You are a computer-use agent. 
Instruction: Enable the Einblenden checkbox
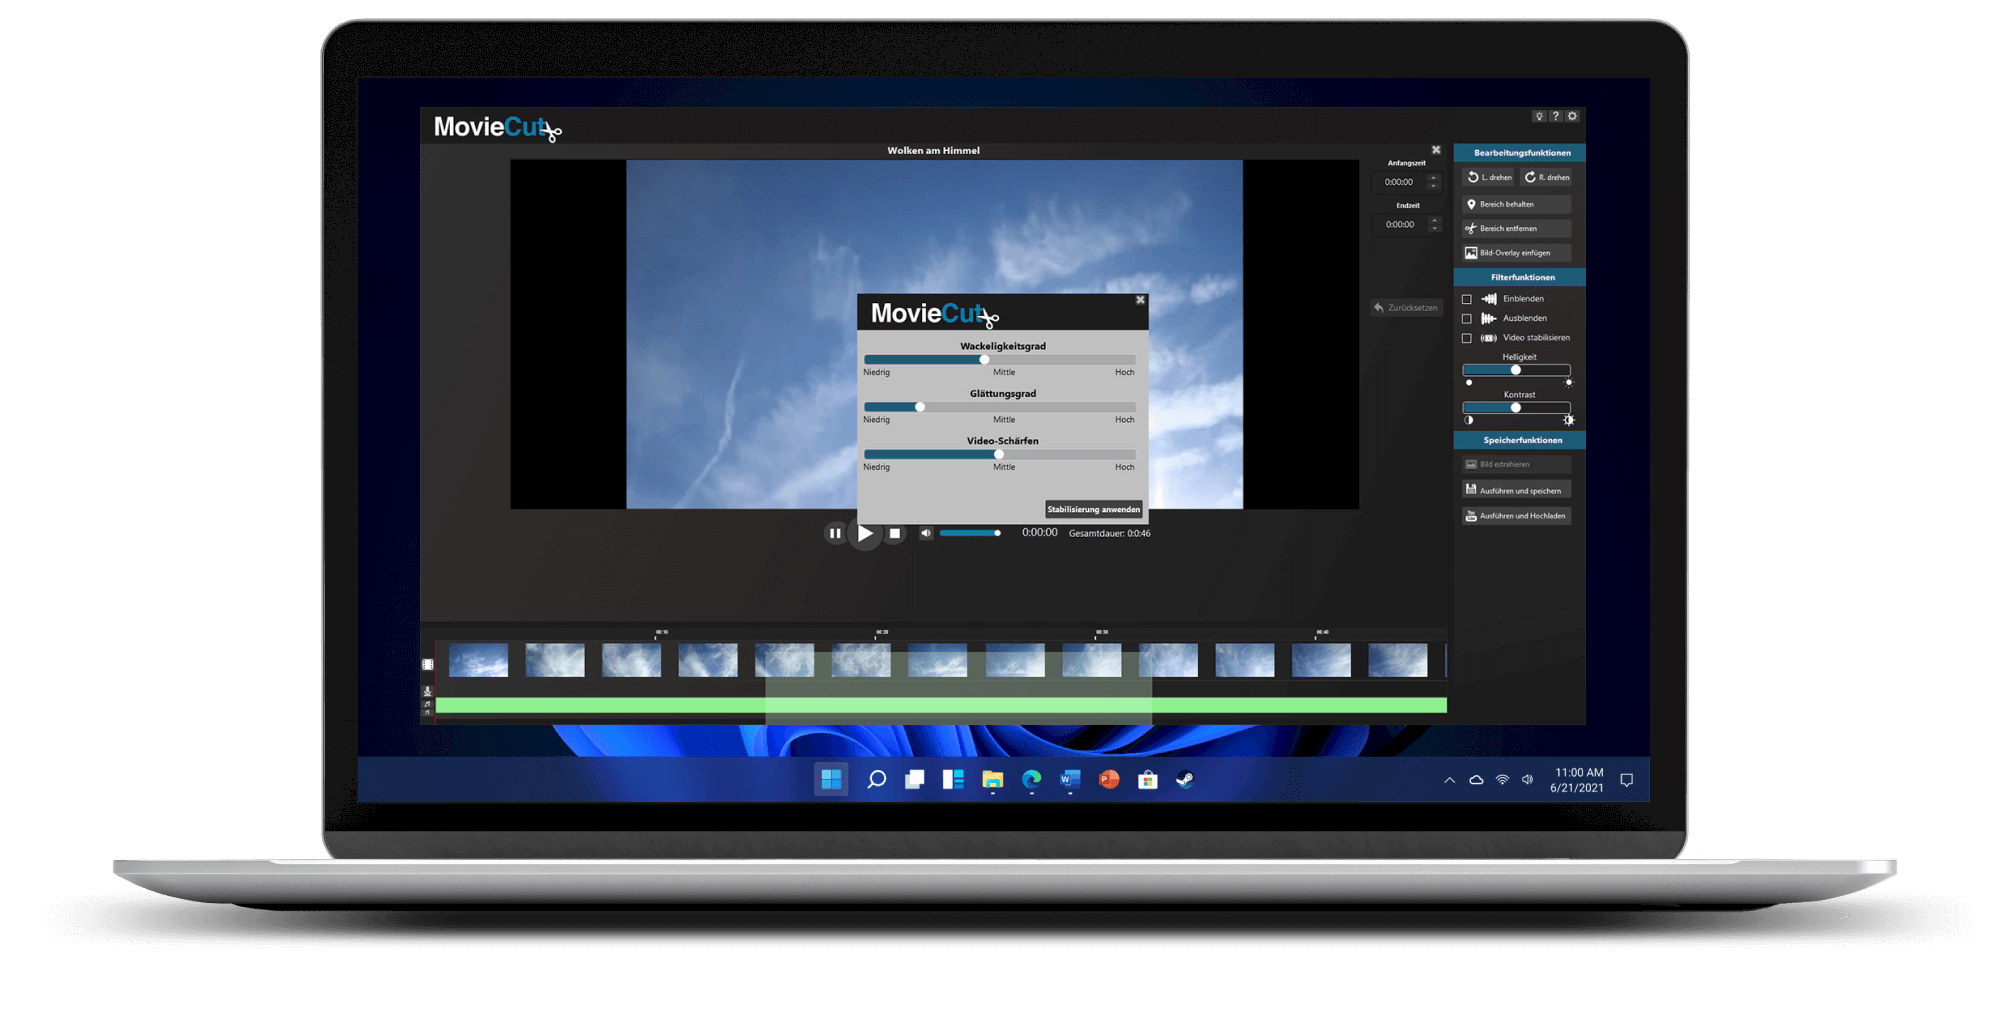coord(1467,299)
